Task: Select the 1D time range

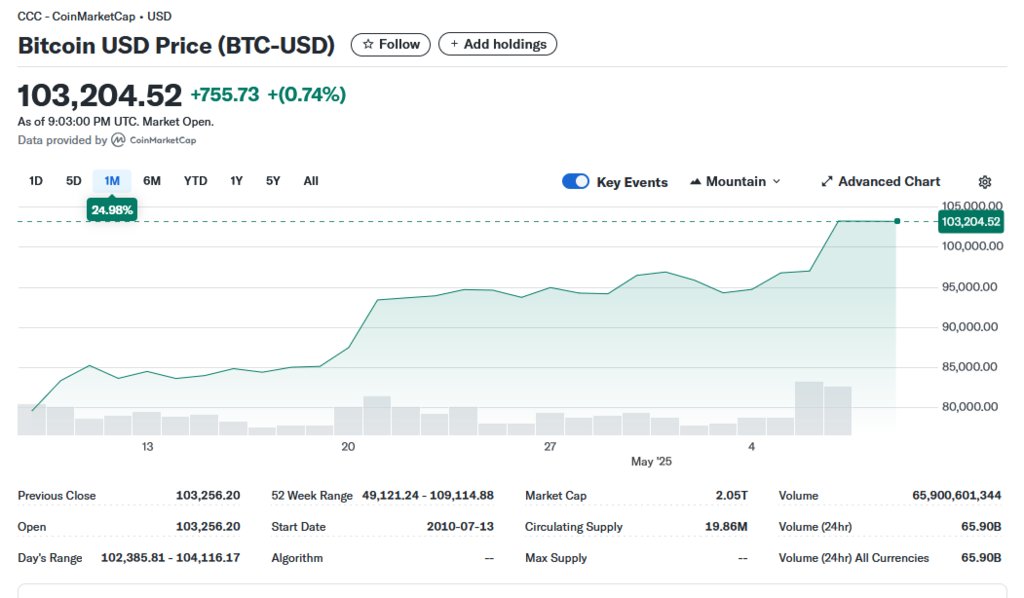Action: [x=36, y=181]
